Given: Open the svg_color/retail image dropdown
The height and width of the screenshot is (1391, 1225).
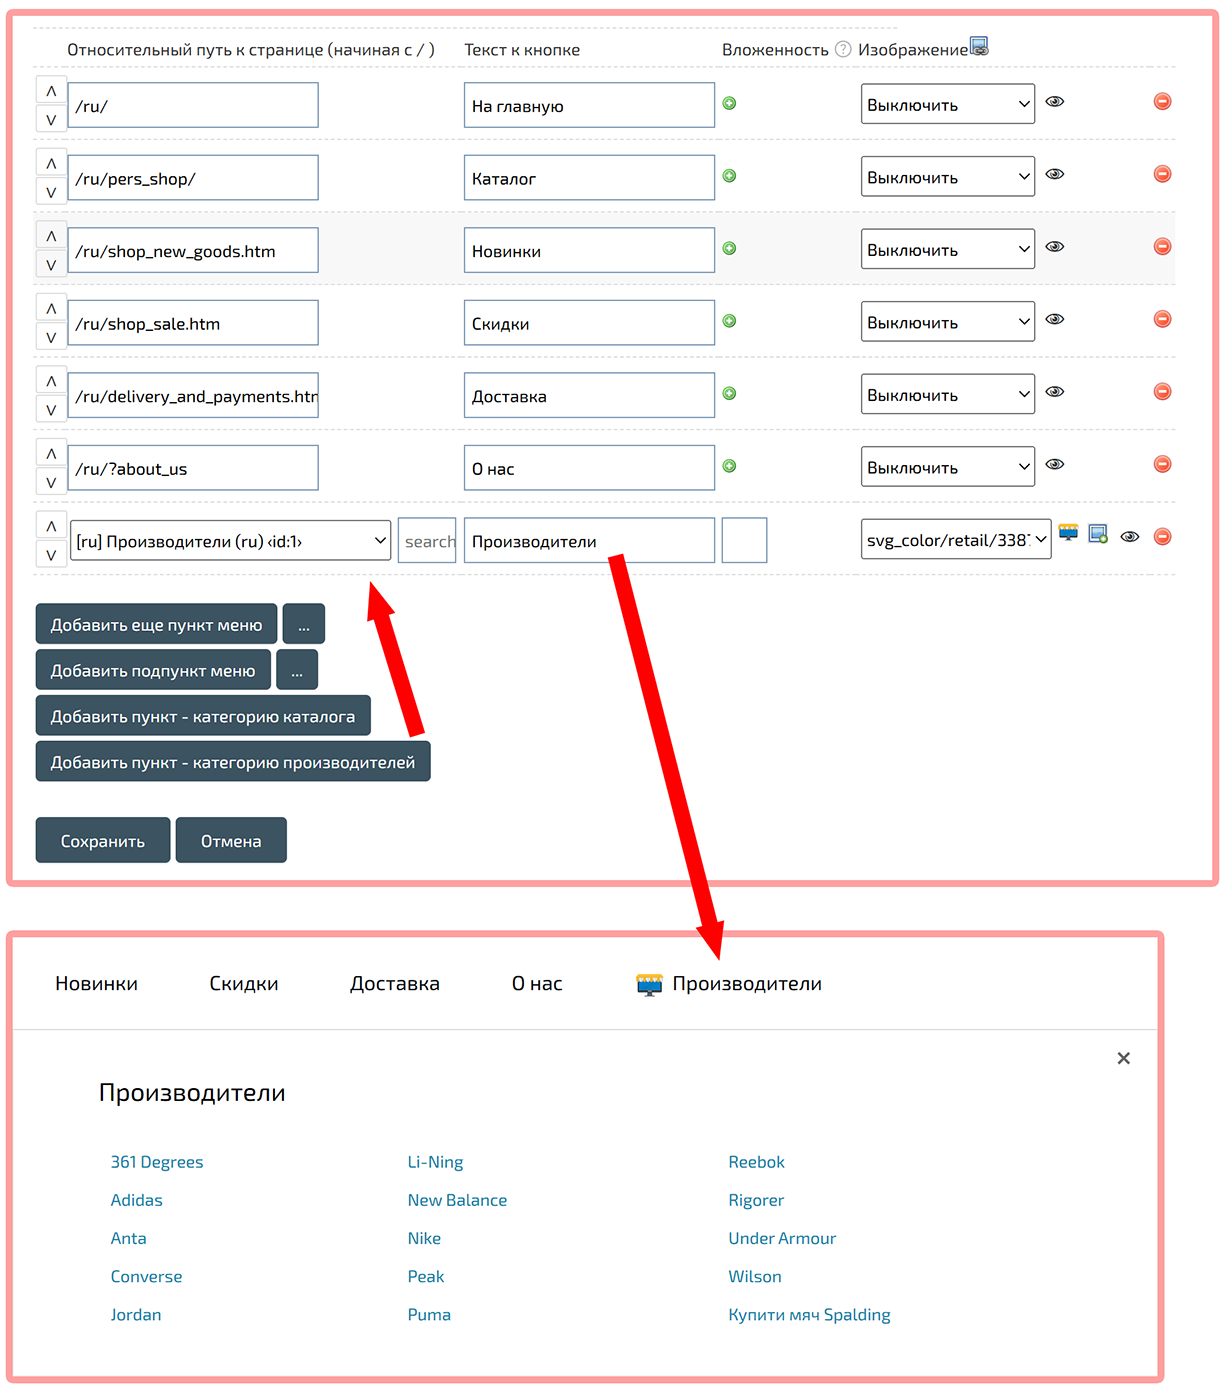Looking at the screenshot, I should tap(955, 540).
